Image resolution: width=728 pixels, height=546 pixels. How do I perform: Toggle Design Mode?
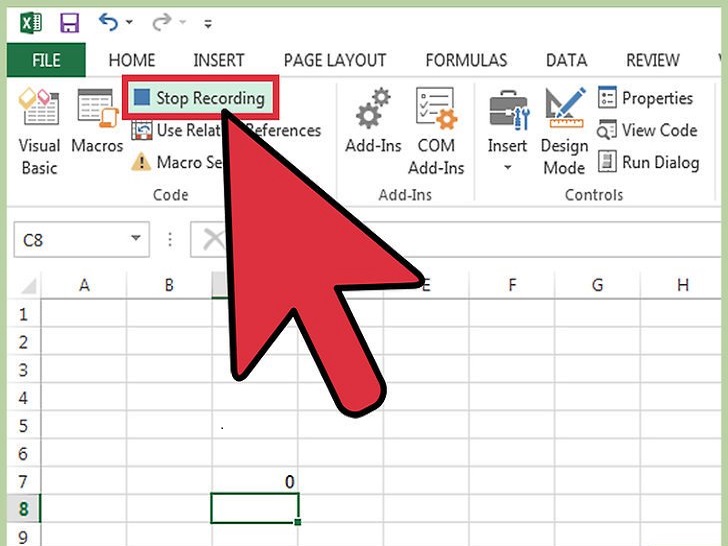point(564,132)
